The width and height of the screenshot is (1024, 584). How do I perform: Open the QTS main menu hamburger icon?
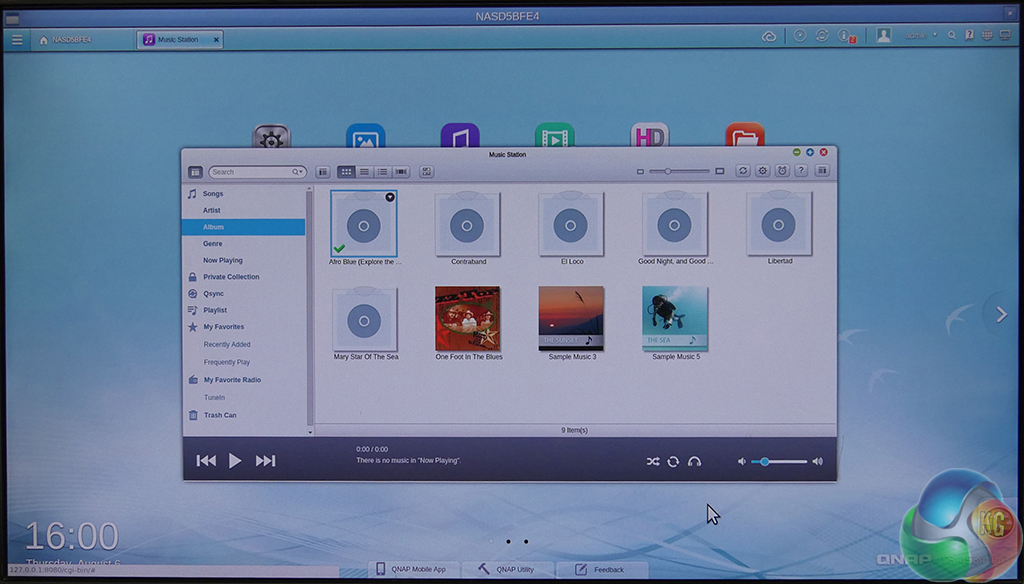[x=17, y=40]
